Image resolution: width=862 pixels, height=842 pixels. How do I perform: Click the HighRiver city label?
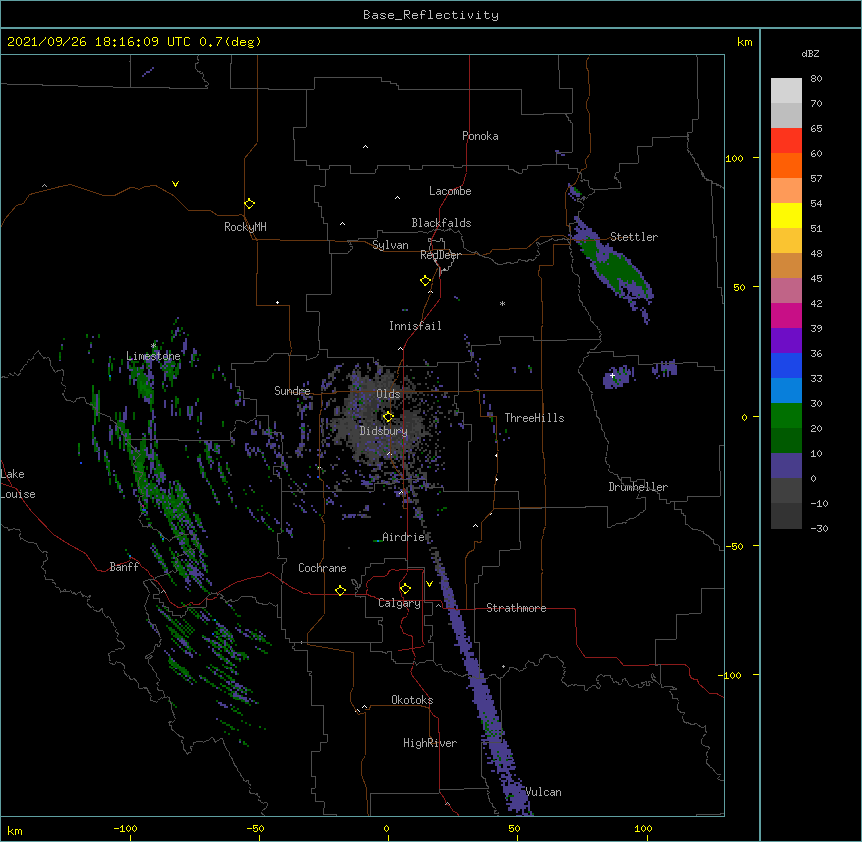(430, 743)
